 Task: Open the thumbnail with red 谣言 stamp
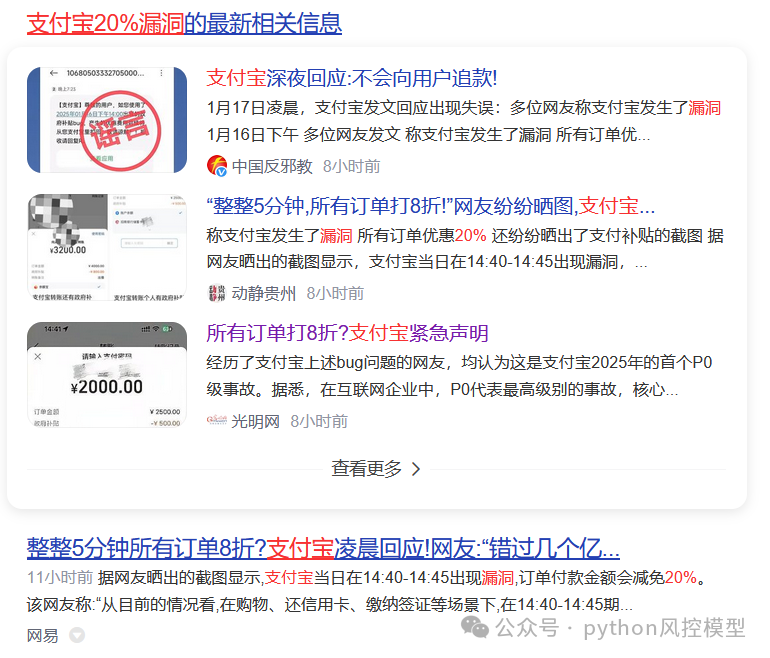107,120
